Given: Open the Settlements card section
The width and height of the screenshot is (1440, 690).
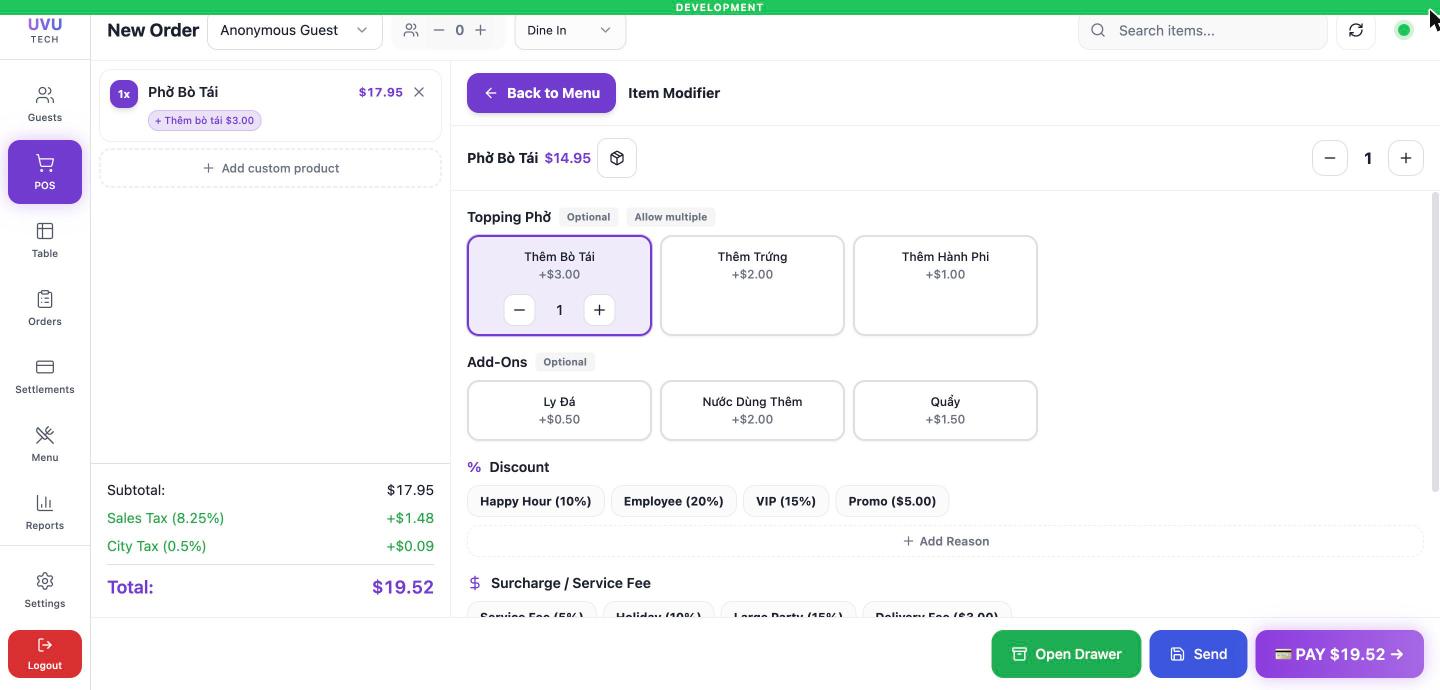Looking at the screenshot, I should coord(45,376).
